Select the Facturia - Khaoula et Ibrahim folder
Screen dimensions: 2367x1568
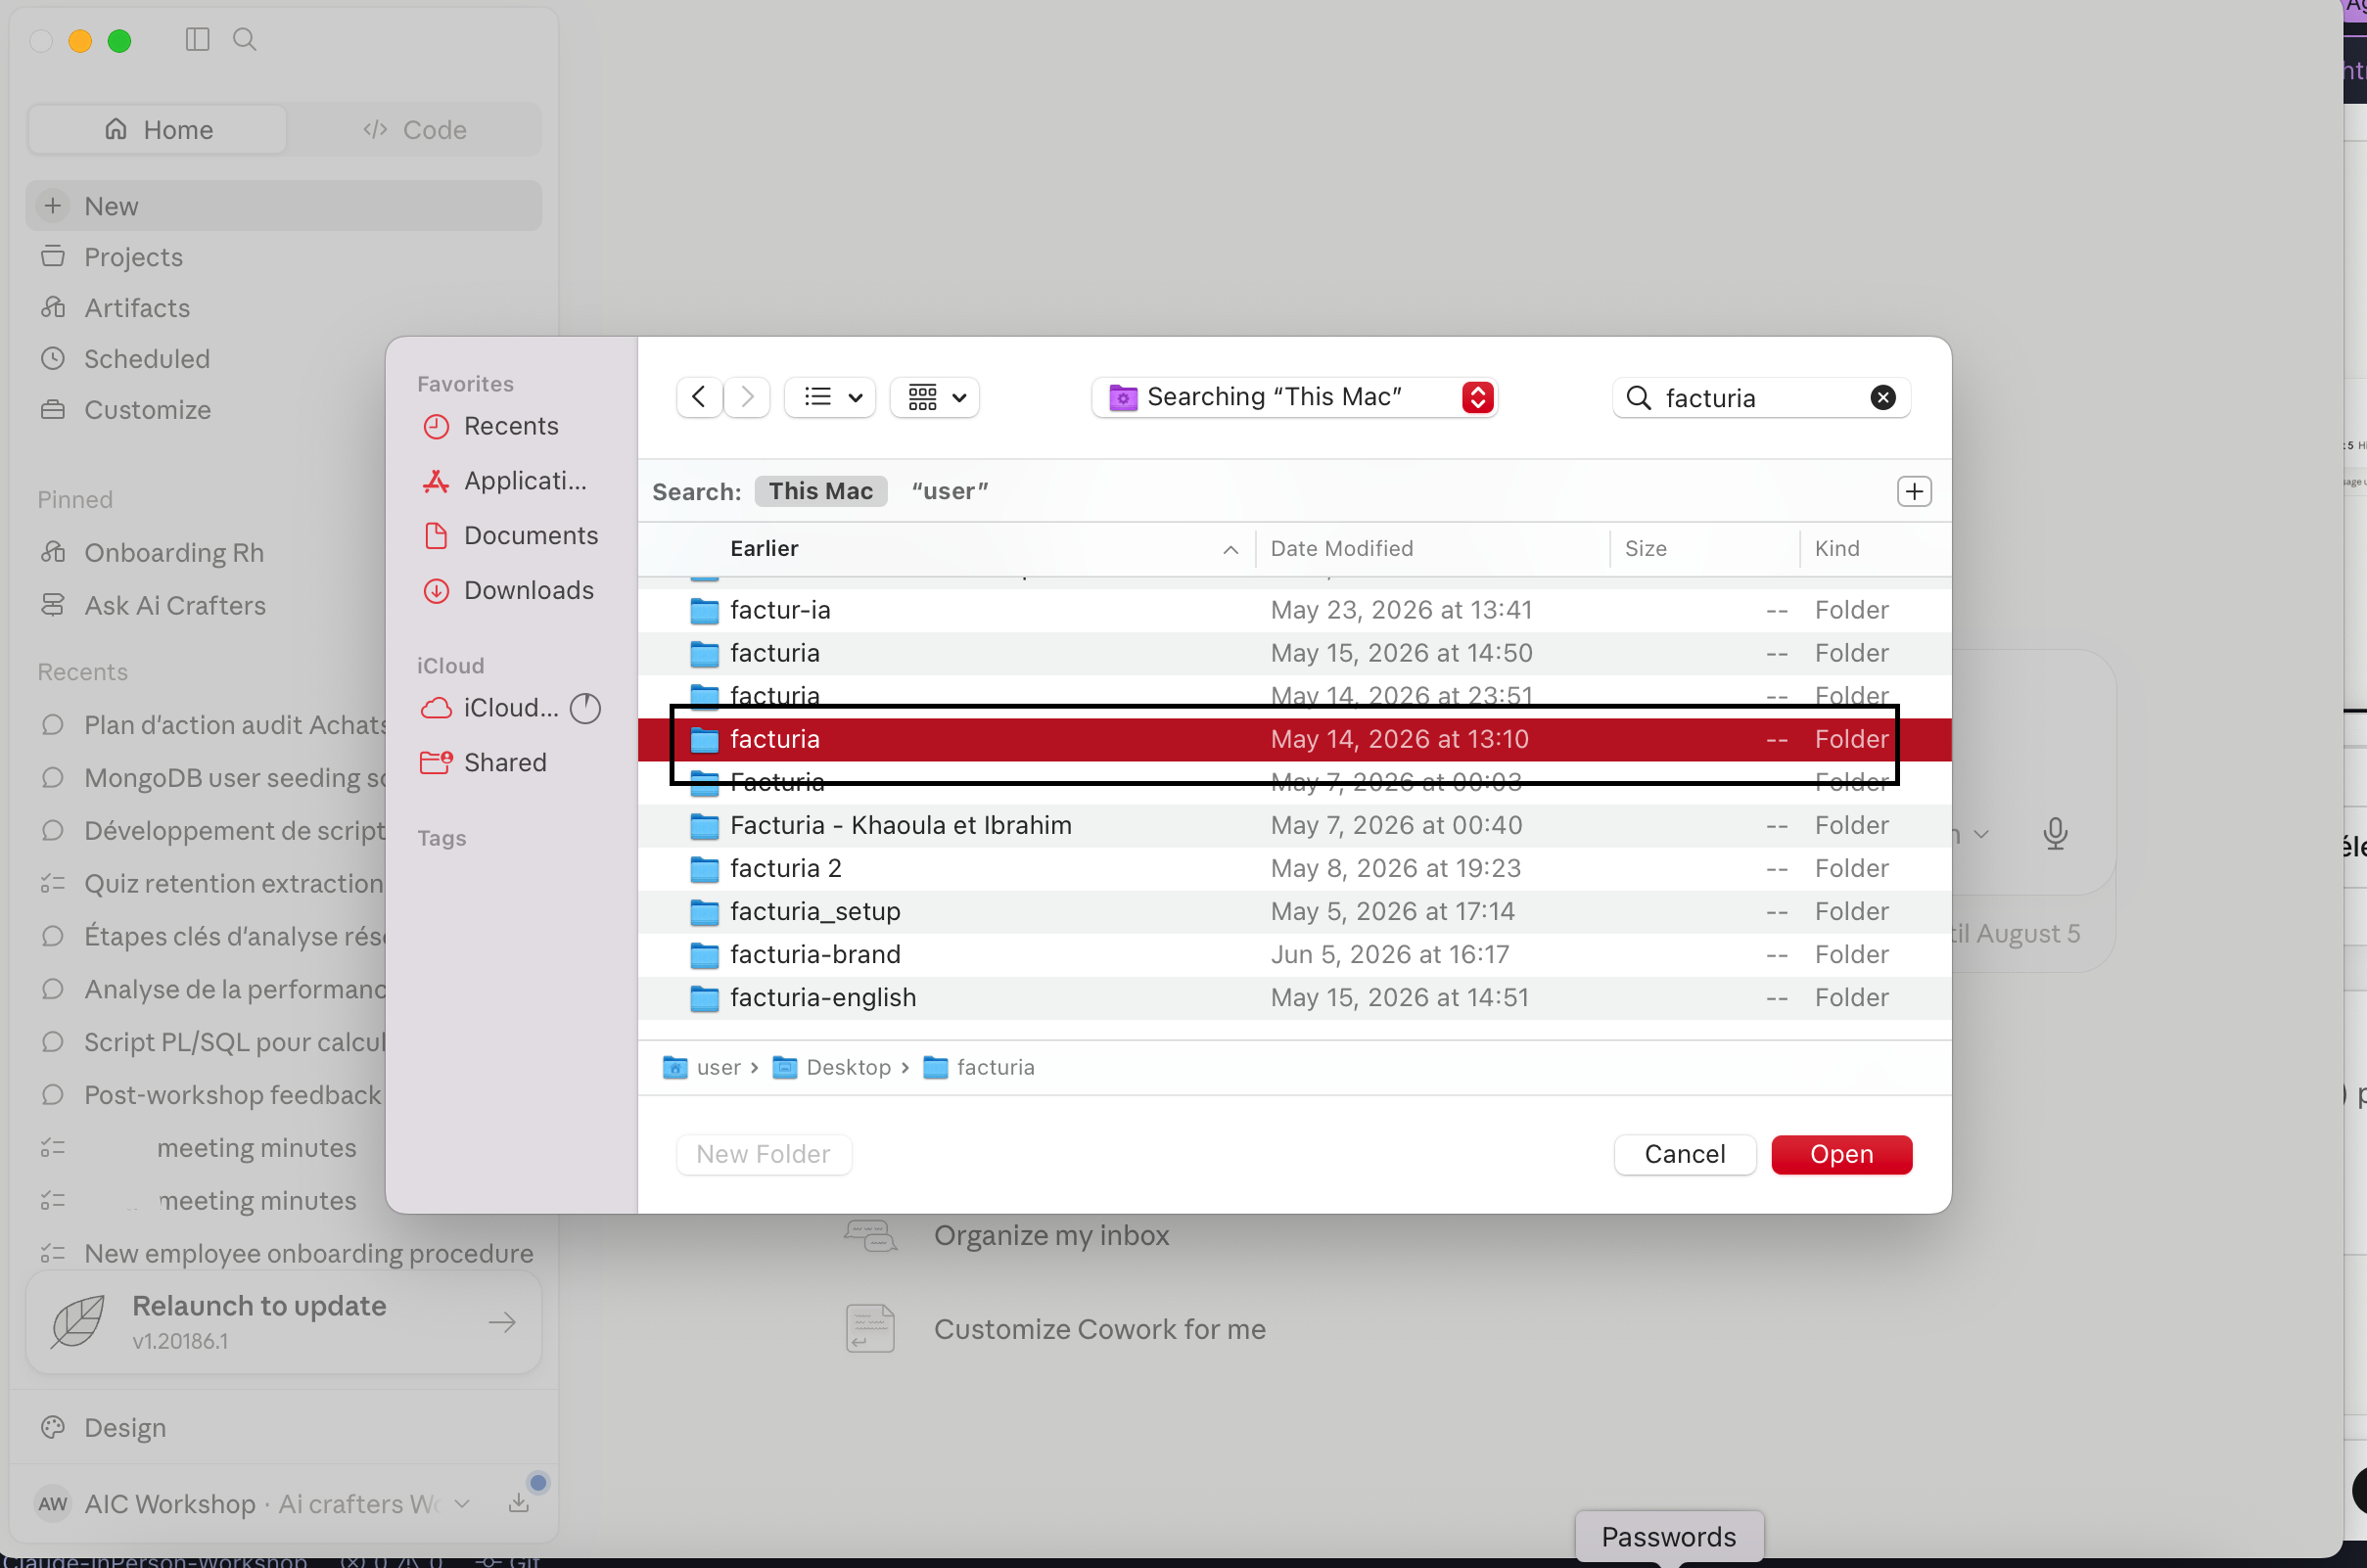(x=1294, y=825)
